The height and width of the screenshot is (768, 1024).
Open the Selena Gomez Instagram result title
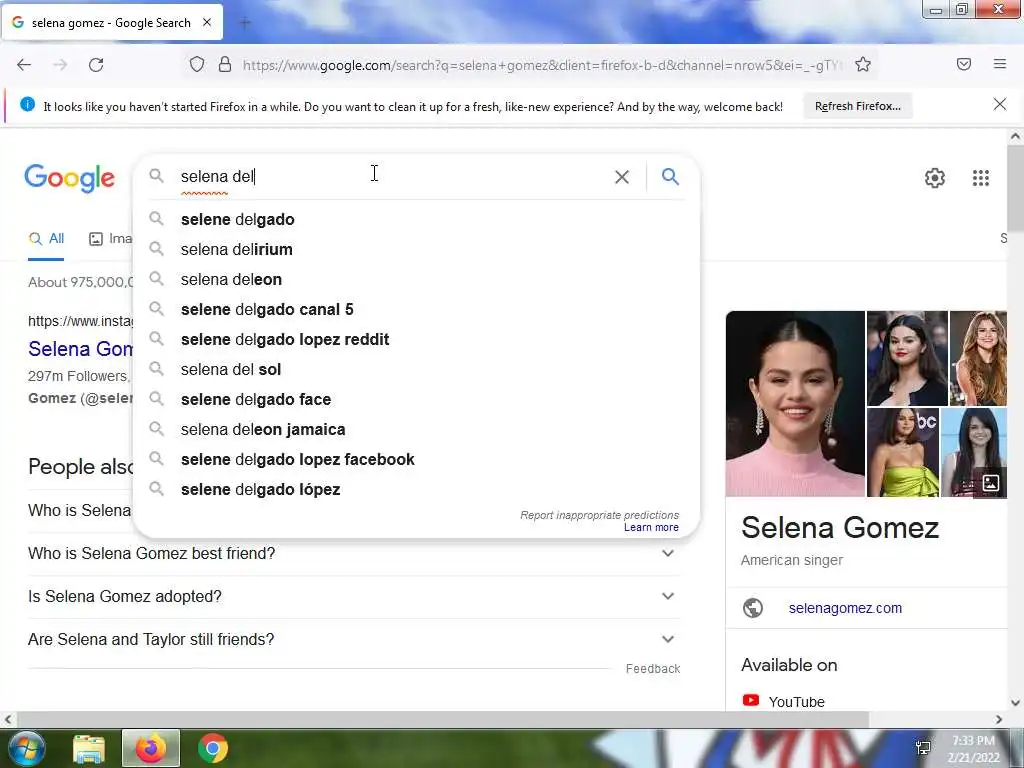click(x=80, y=349)
